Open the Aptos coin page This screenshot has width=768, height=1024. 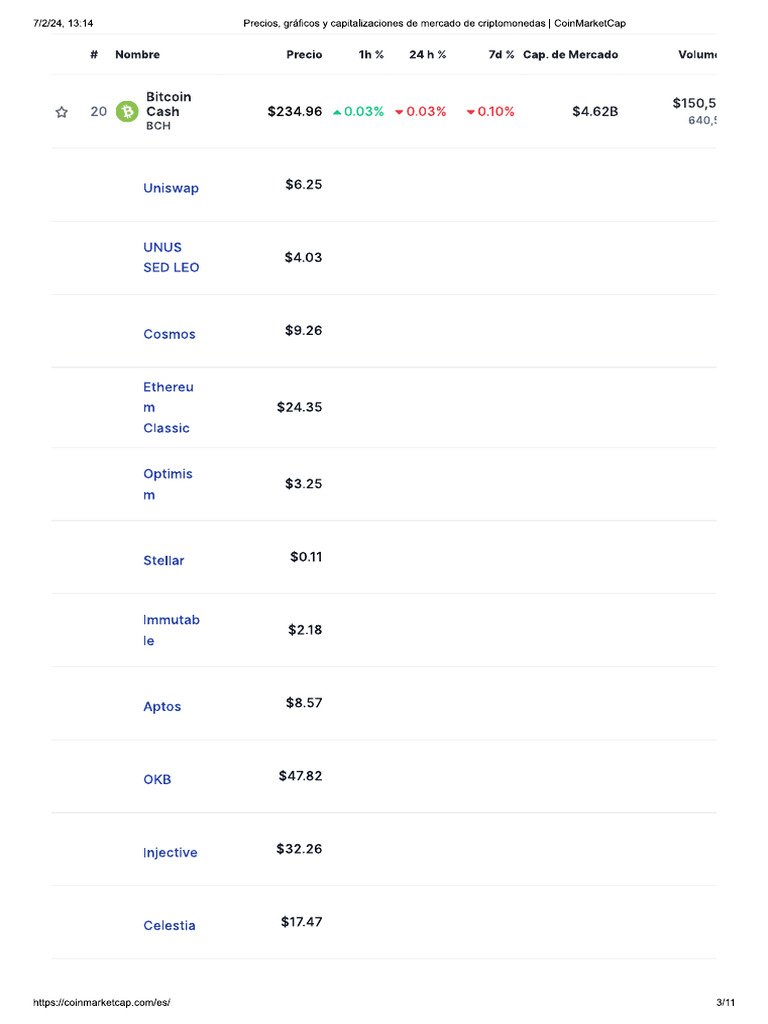[x=162, y=707]
